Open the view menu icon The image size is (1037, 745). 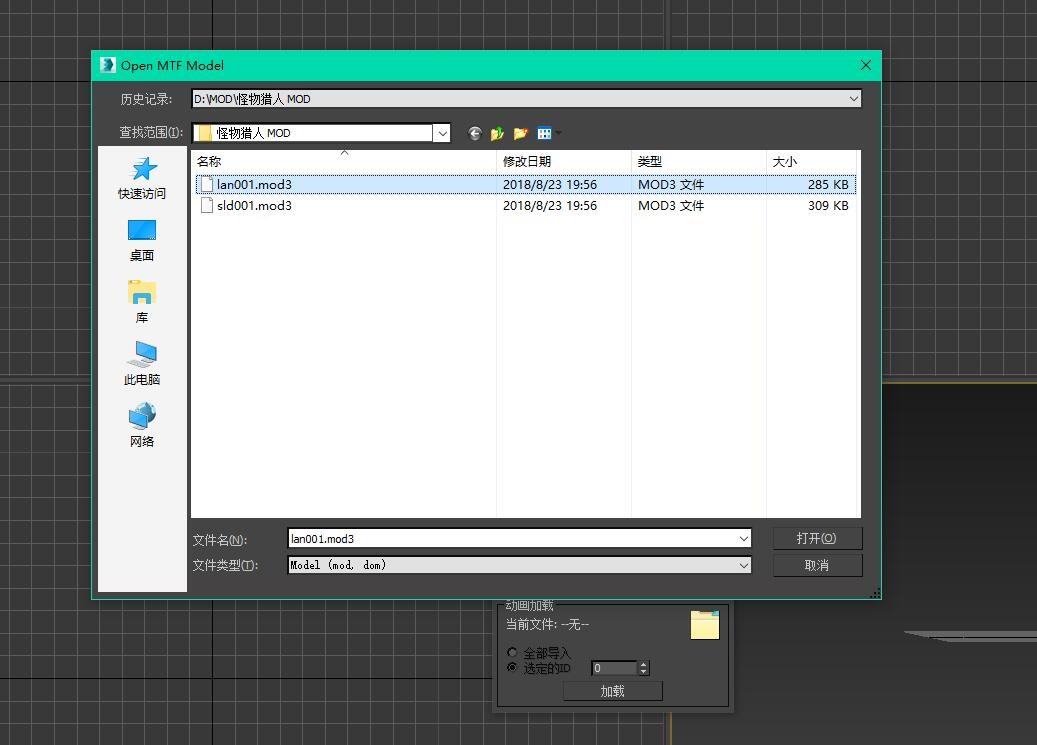click(x=545, y=133)
